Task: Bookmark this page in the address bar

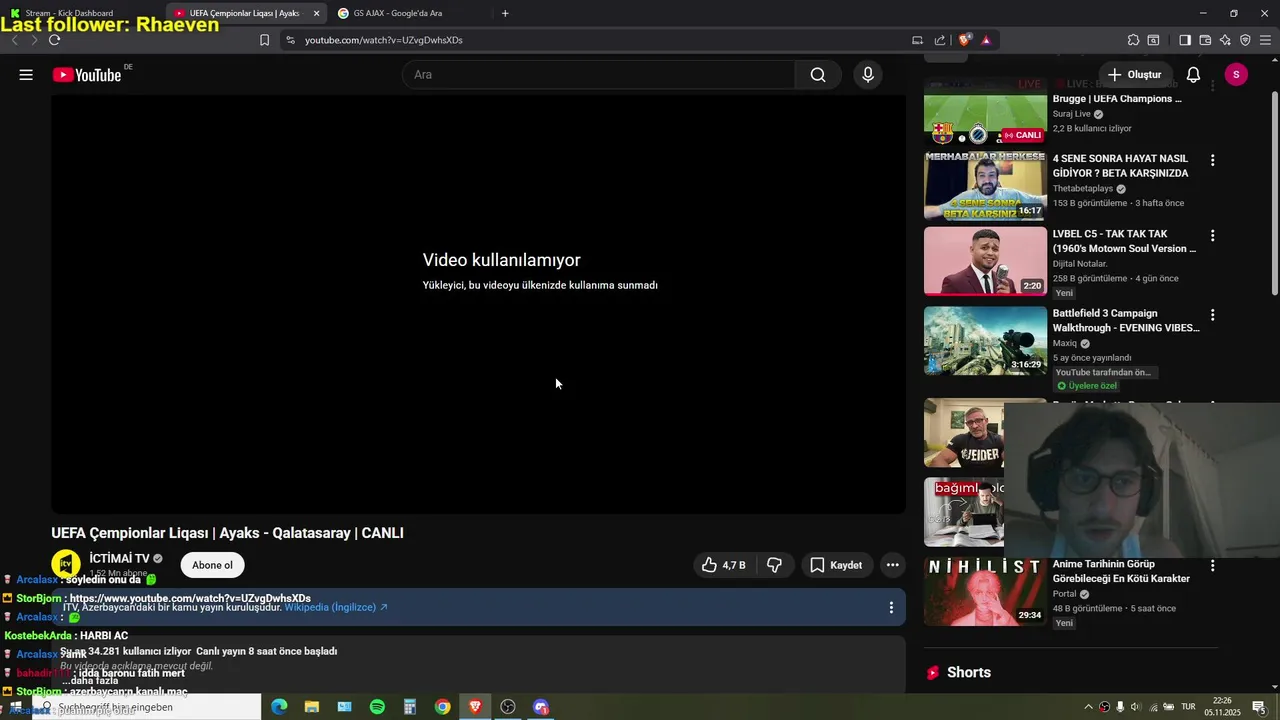Action: [264, 40]
